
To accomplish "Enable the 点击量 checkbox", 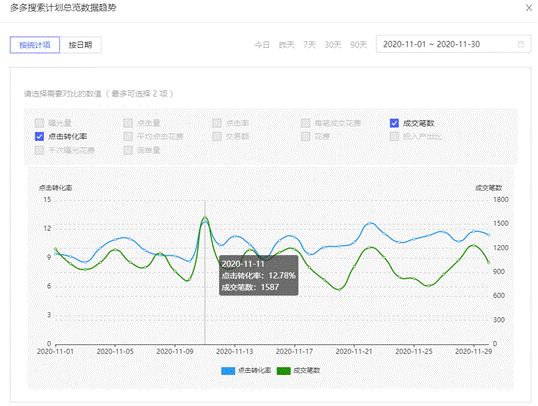I will [x=128, y=123].
